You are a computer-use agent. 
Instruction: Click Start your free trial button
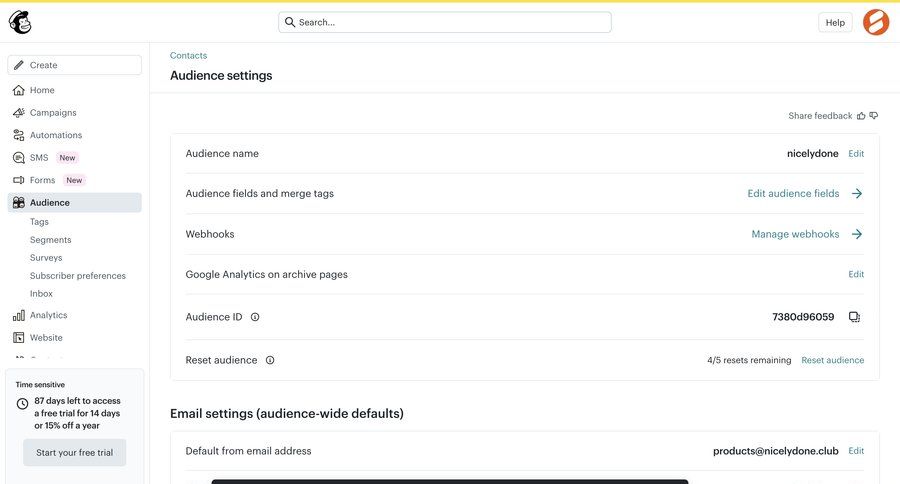pos(75,452)
